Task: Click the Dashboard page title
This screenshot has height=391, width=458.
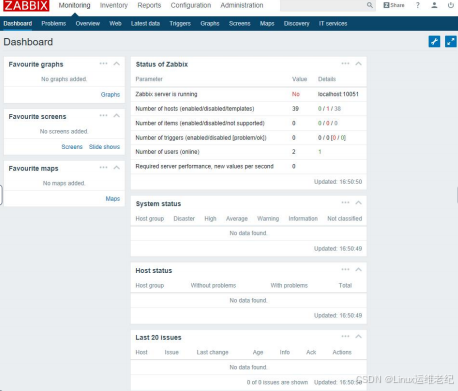Action: (28, 42)
